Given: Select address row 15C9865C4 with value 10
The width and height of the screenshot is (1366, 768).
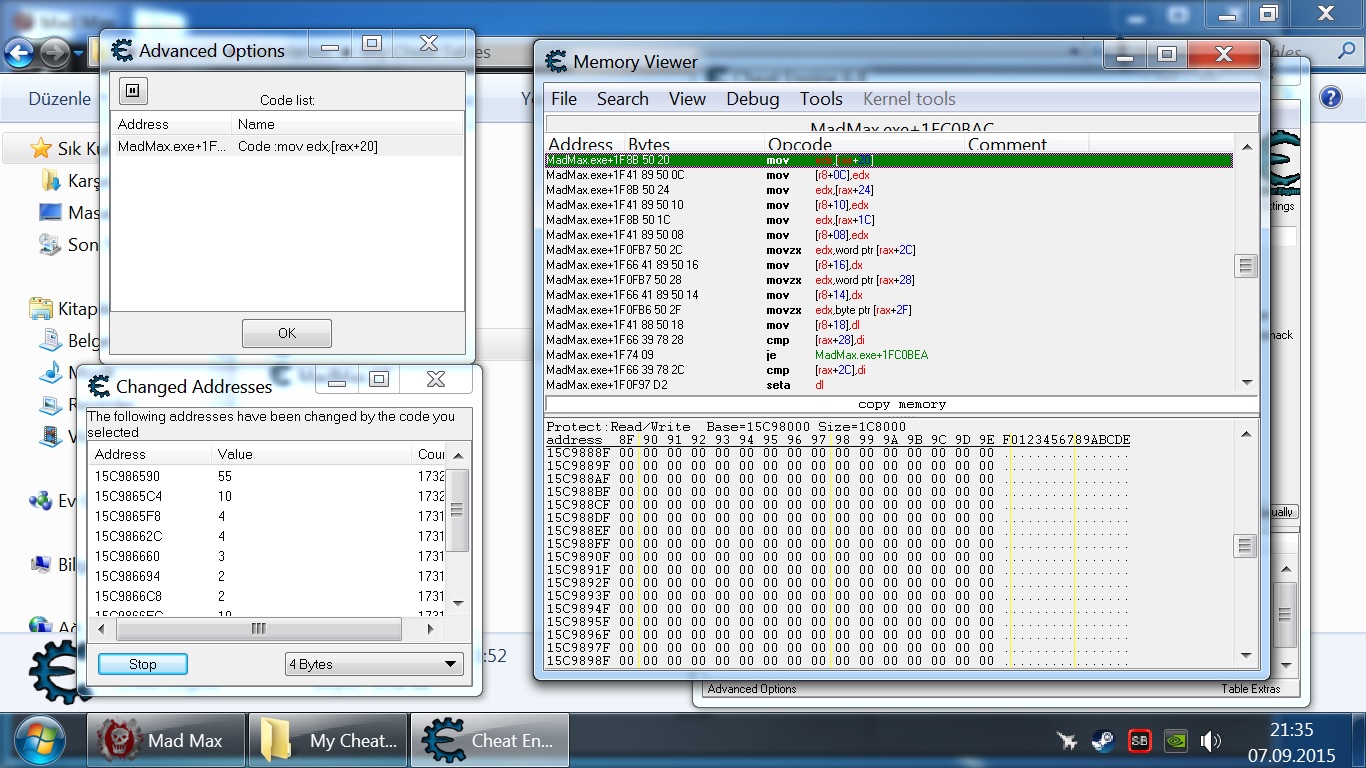Looking at the screenshot, I should pyautogui.click(x=266, y=496).
